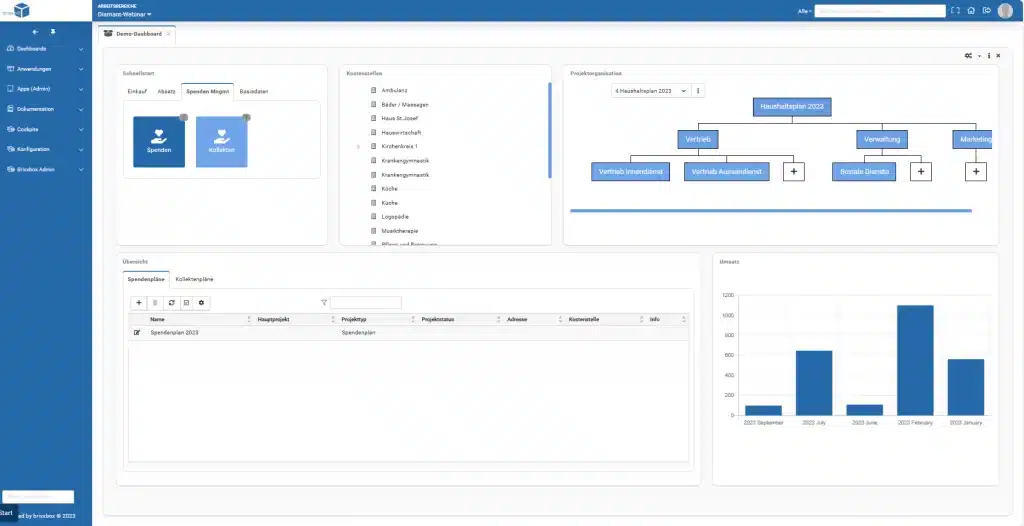The image size is (1024, 526).
Task: Open the three-dot menu beside Haushaltsplan dropdown
Action: (x=697, y=91)
